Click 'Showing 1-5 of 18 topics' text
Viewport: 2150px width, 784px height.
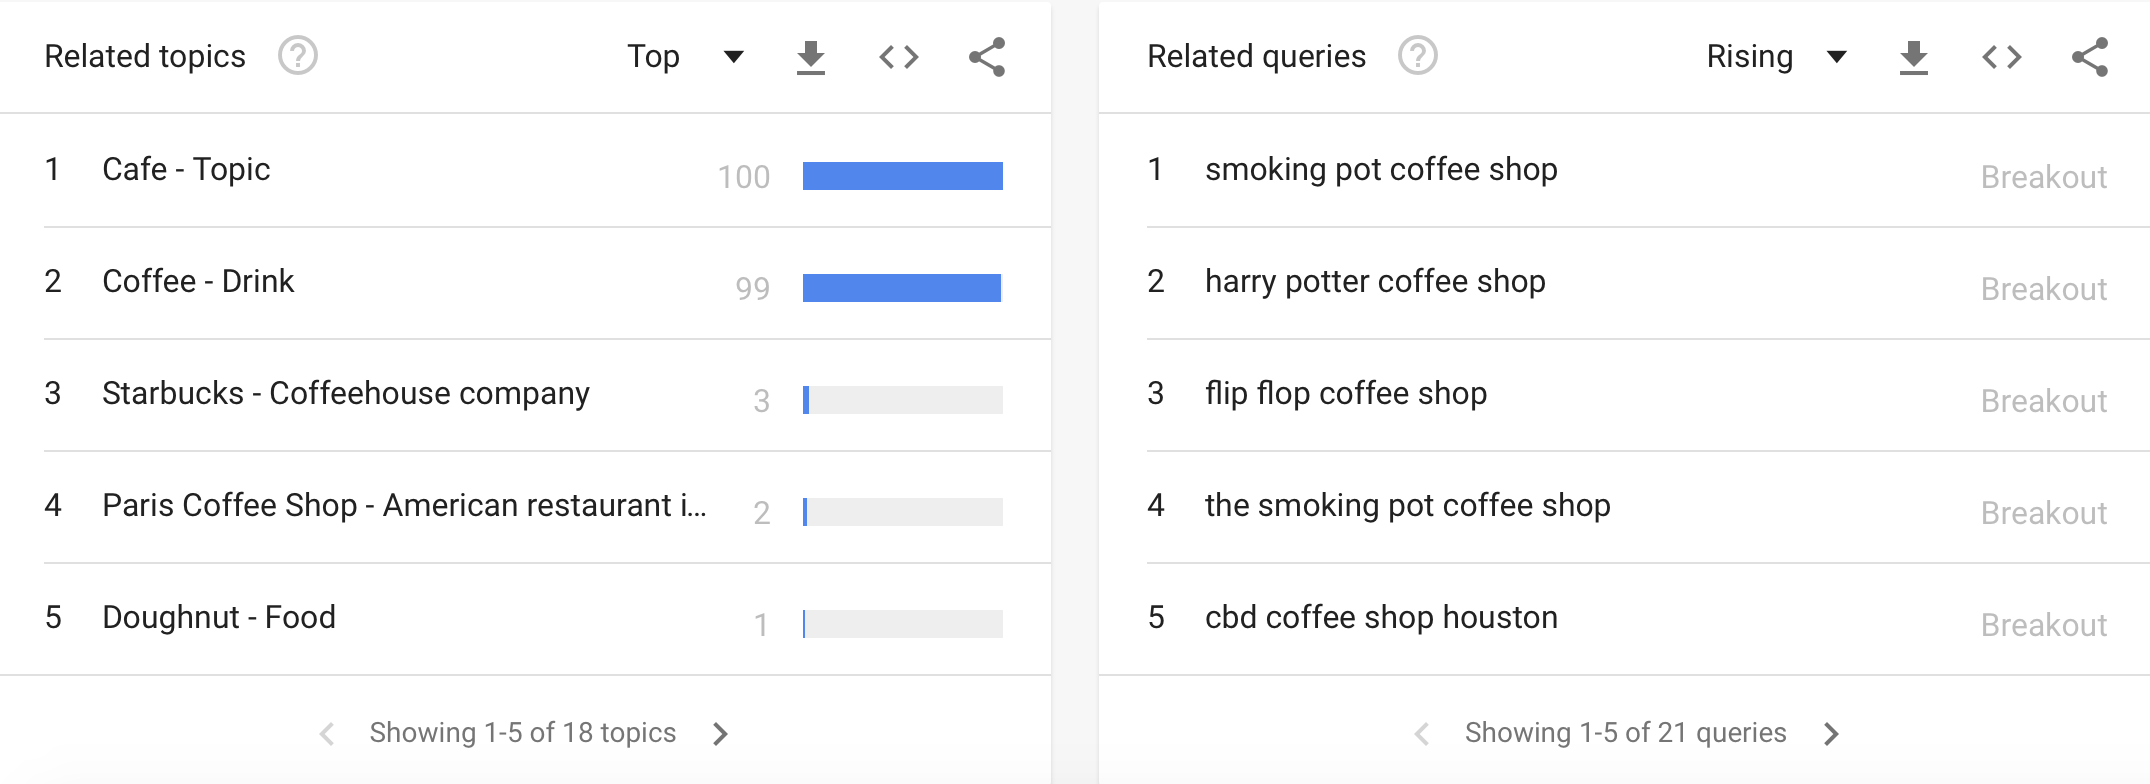[x=523, y=733]
